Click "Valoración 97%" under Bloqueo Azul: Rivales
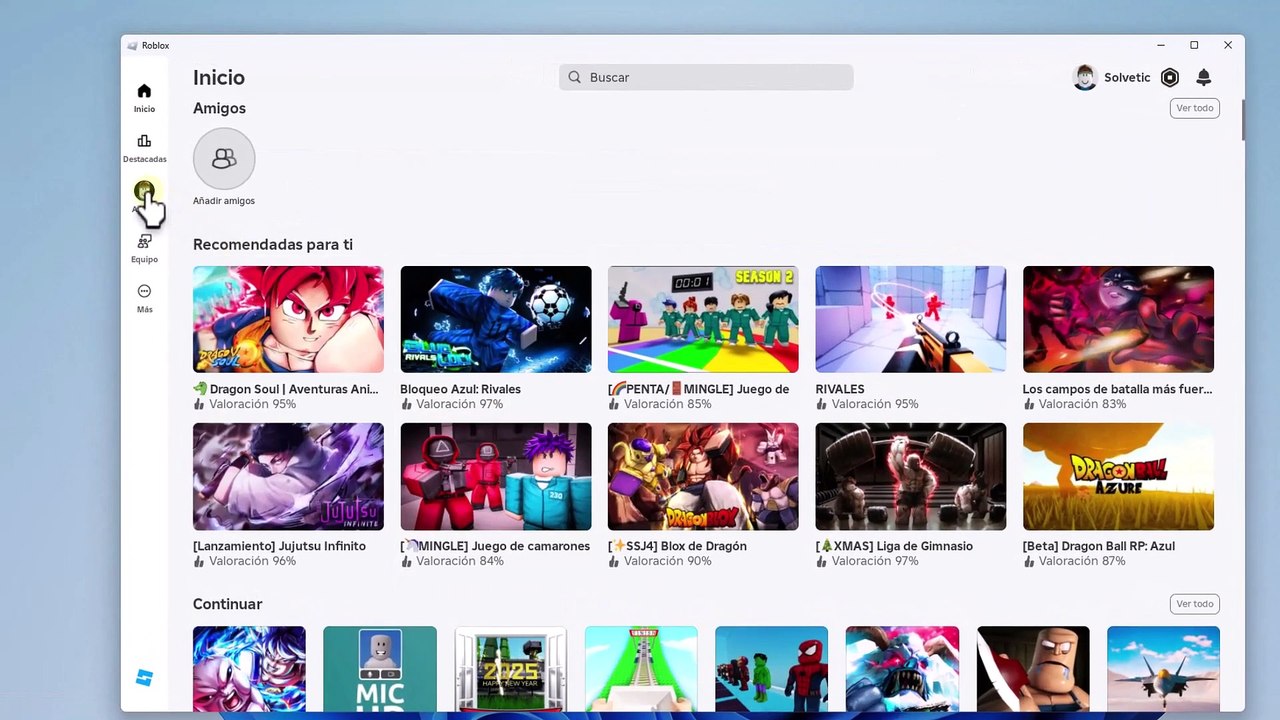1280x720 pixels. point(459,404)
